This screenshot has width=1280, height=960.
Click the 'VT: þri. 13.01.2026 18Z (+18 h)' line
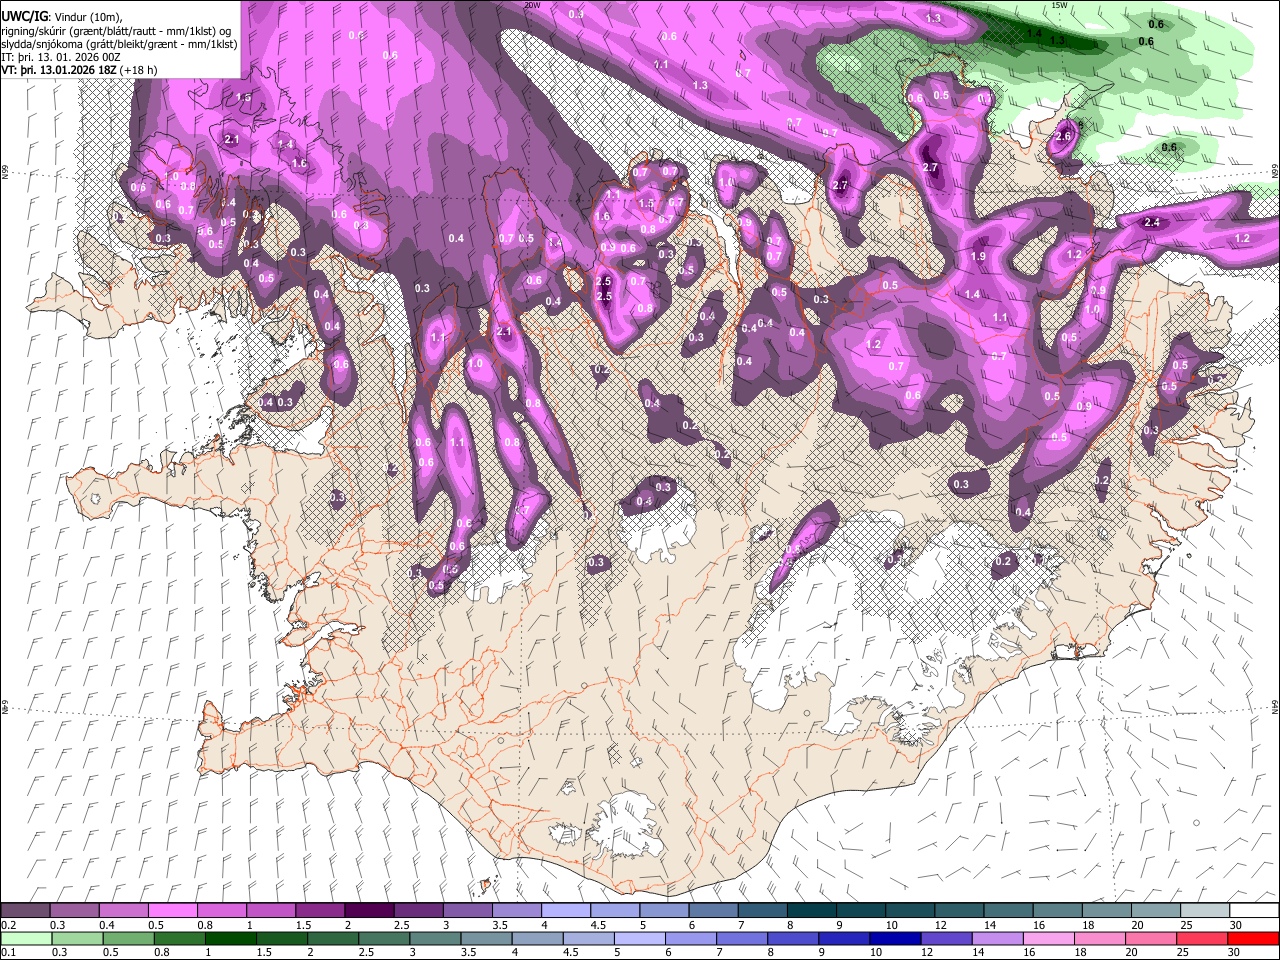point(79,70)
